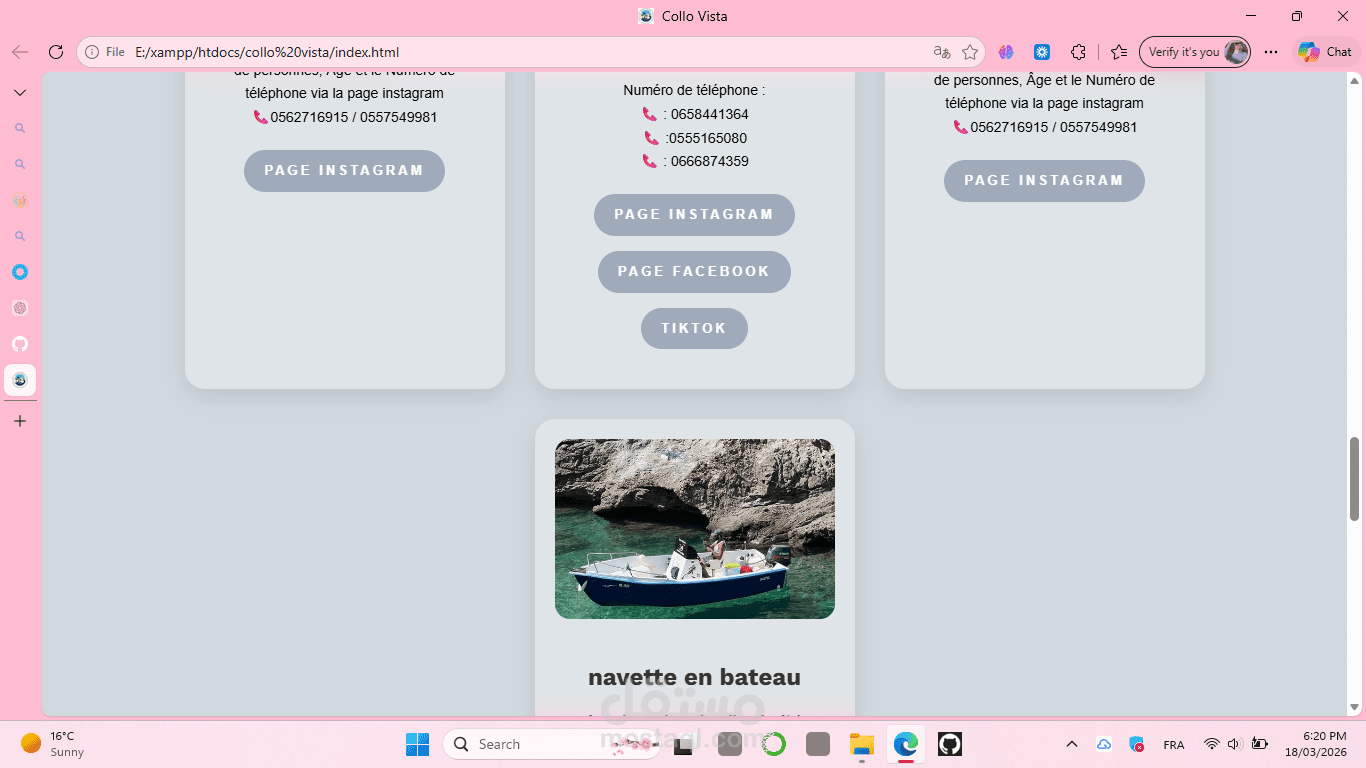Click the navette en bateau heading
The width and height of the screenshot is (1366, 768).
pyautogui.click(x=694, y=677)
